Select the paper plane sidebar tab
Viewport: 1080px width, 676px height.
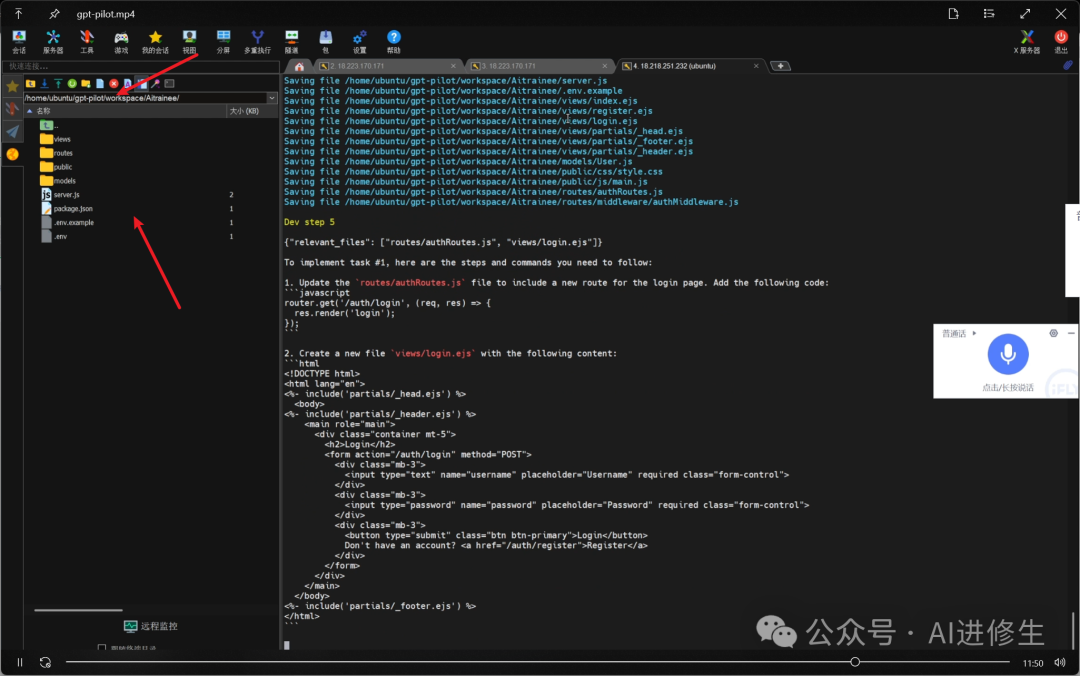(12, 131)
